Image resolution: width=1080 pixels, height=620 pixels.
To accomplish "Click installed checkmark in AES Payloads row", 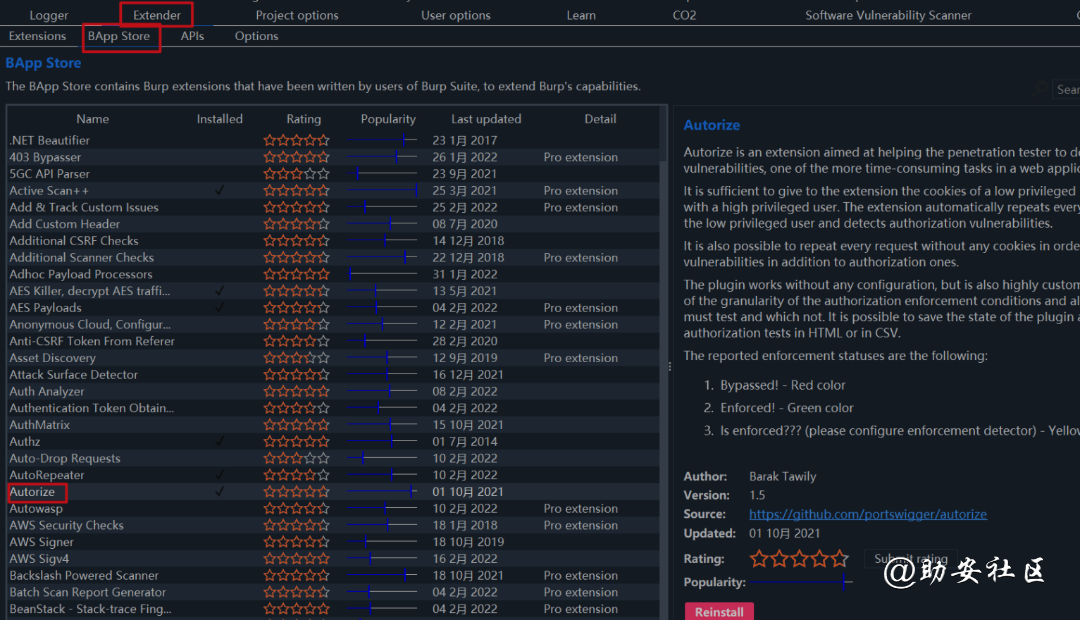I will (219, 307).
